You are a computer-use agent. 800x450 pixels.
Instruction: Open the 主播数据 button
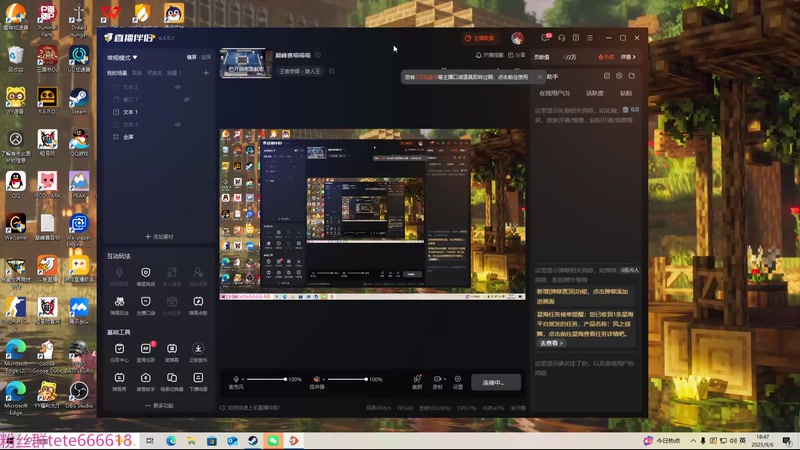479,38
